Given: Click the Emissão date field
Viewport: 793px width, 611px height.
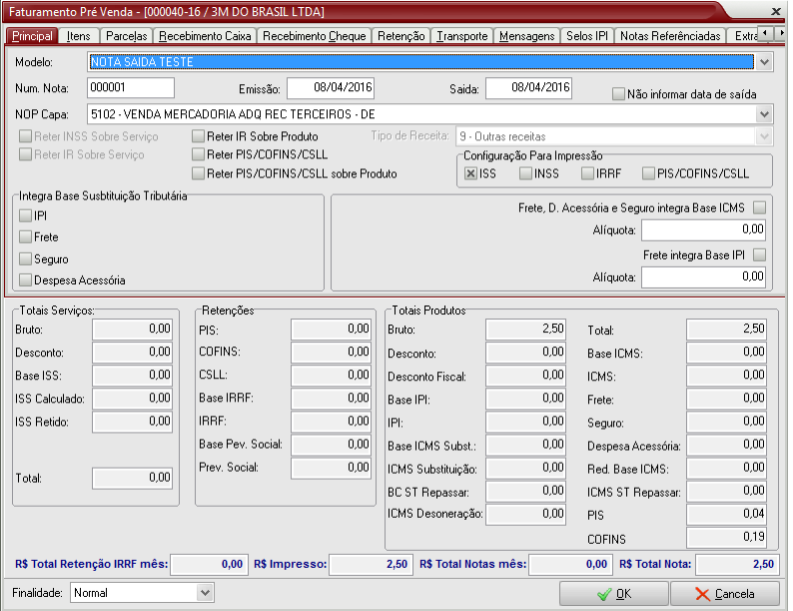Looking at the screenshot, I should [330, 88].
